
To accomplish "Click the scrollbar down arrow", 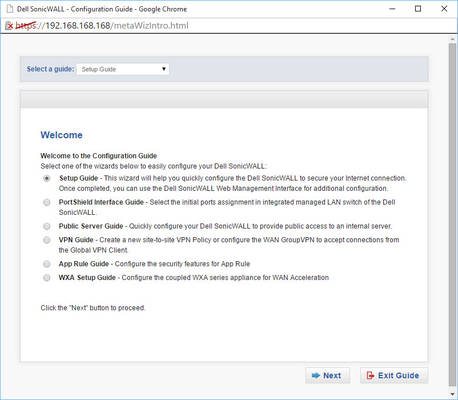I will click(x=452, y=394).
